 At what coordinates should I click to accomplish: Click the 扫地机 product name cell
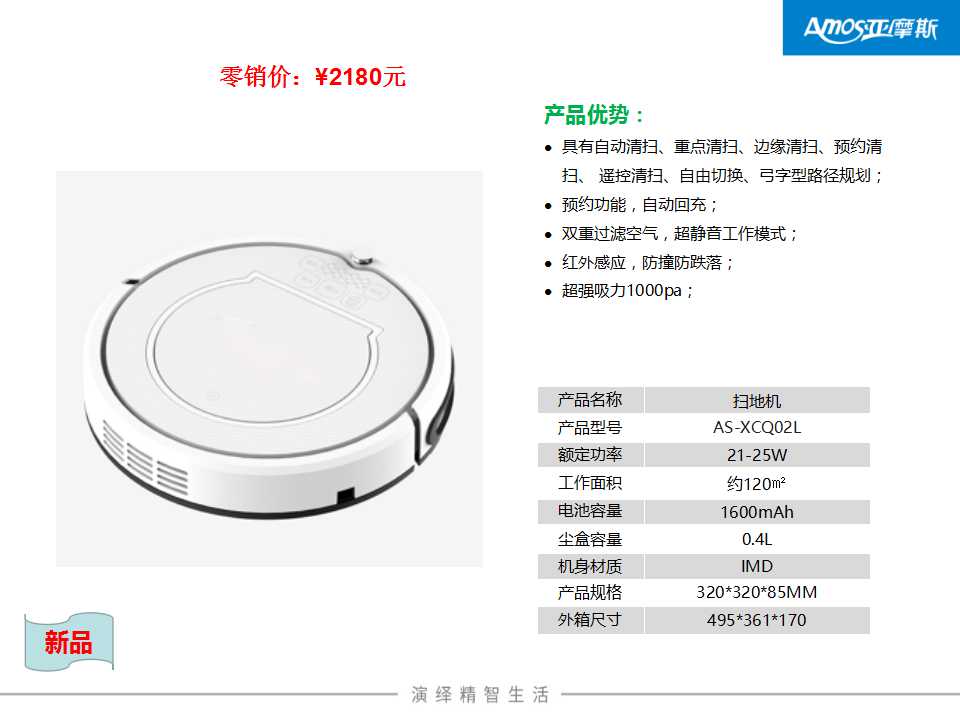(x=757, y=401)
